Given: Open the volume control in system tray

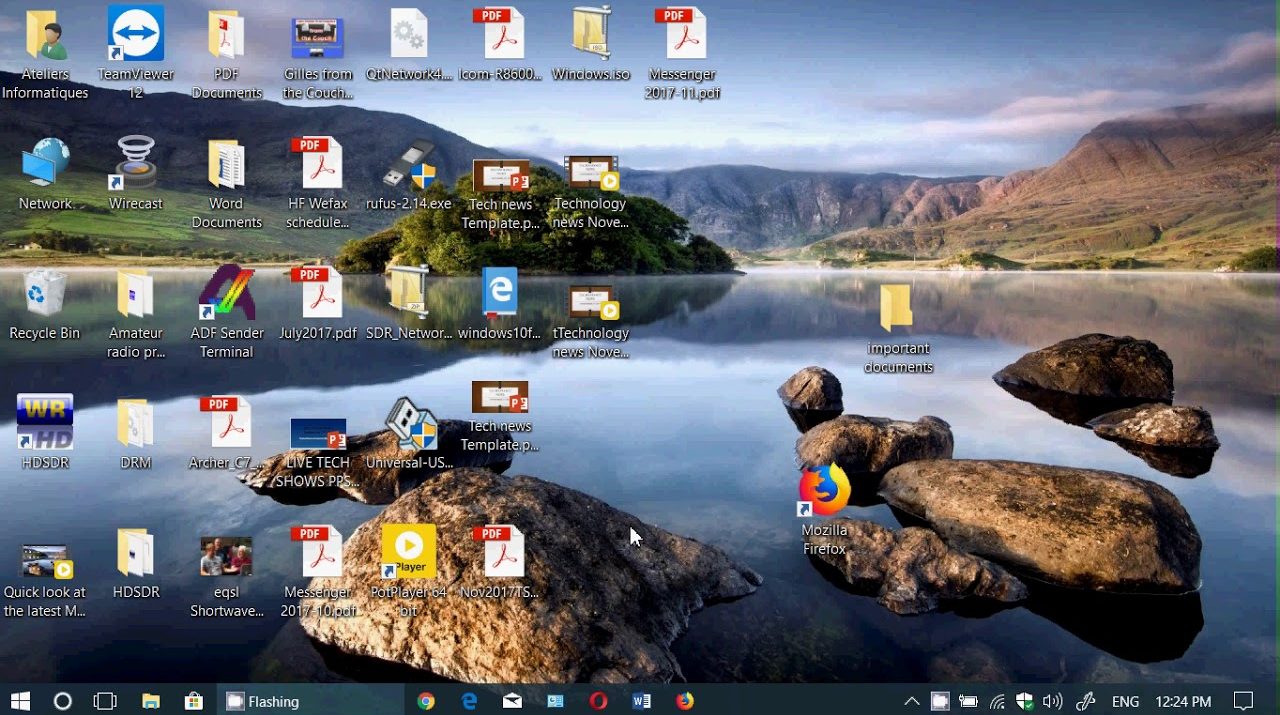Looking at the screenshot, I should pyautogui.click(x=1052, y=701).
